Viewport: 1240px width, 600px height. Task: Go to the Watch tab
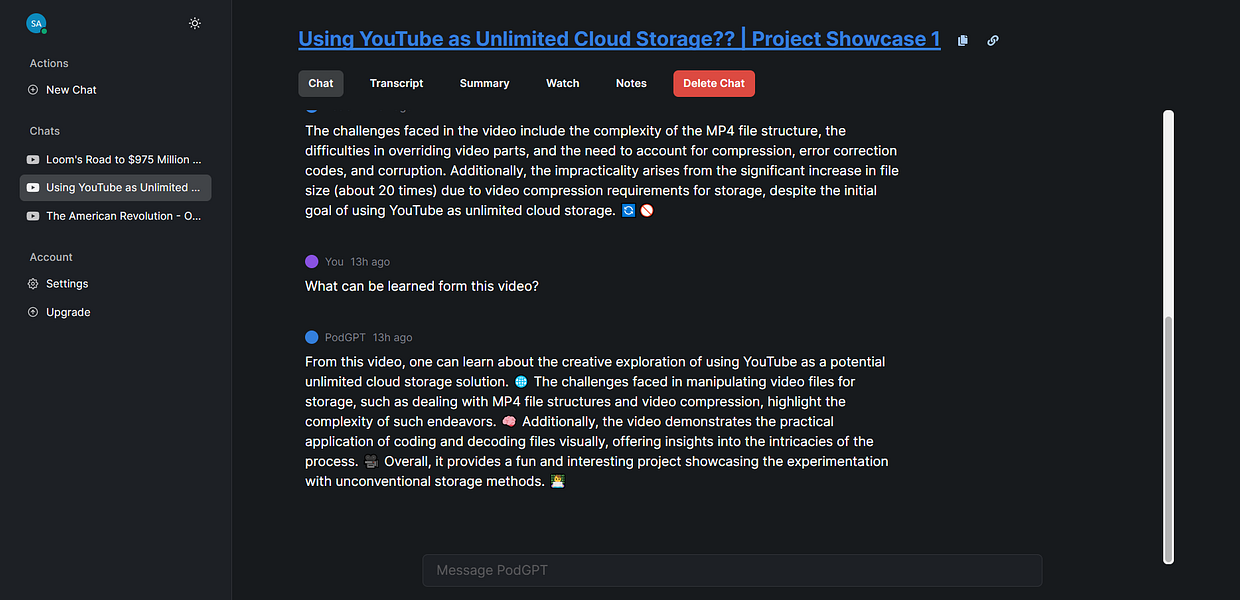563,84
